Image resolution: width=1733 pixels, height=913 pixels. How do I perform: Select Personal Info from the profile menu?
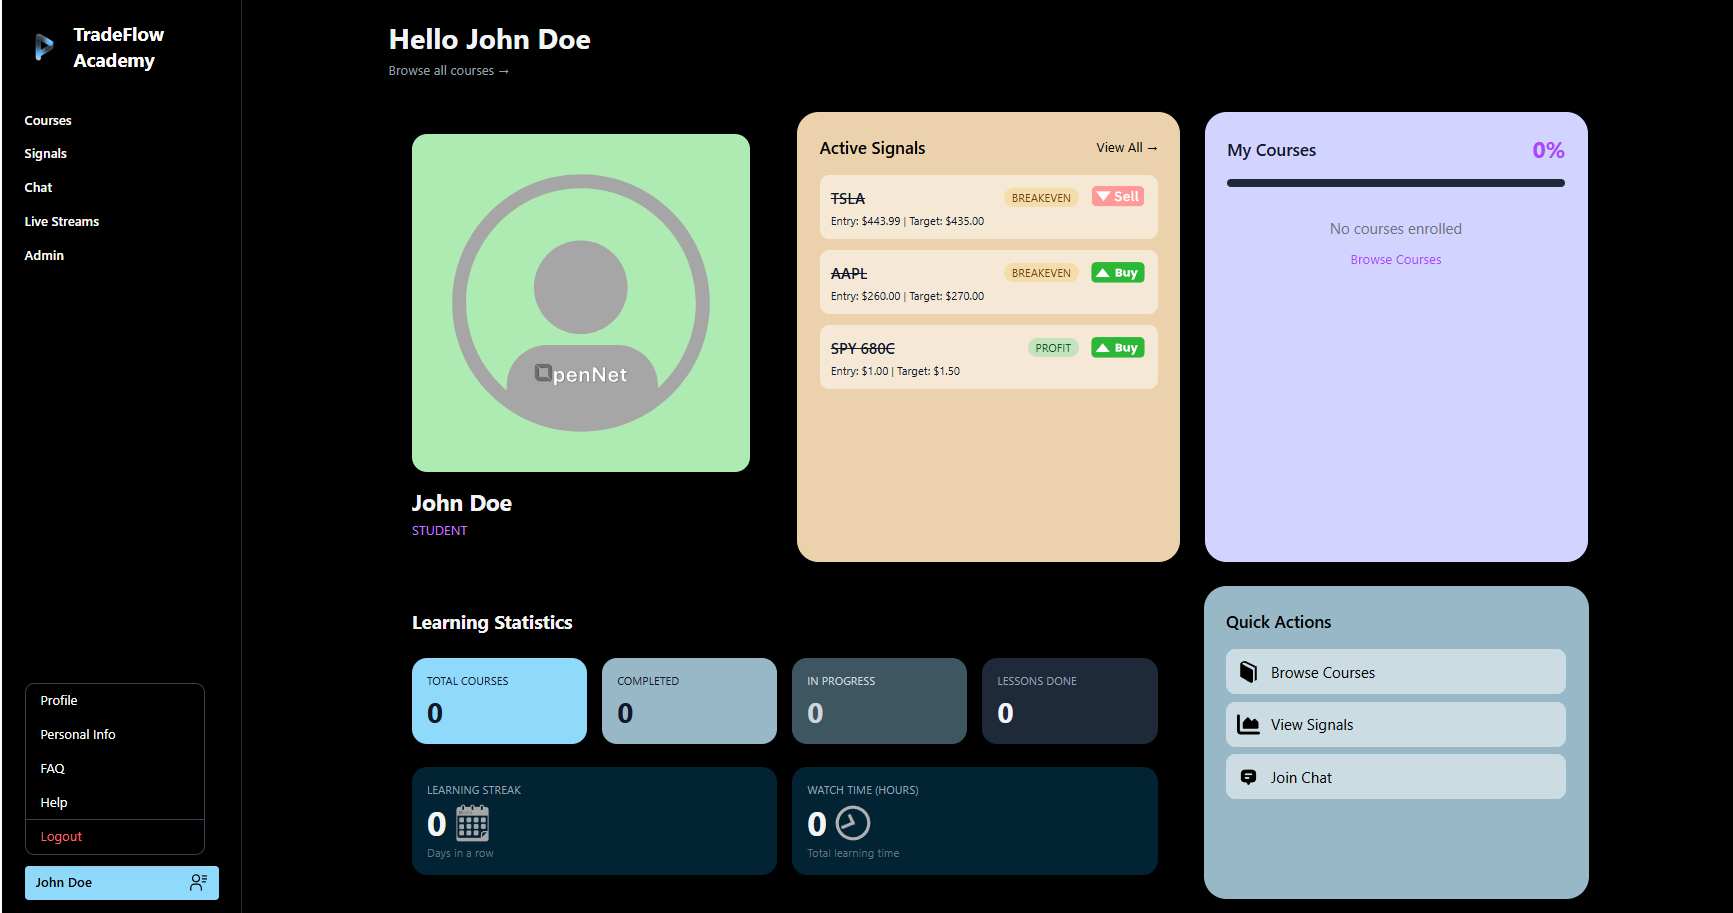pos(77,734)
